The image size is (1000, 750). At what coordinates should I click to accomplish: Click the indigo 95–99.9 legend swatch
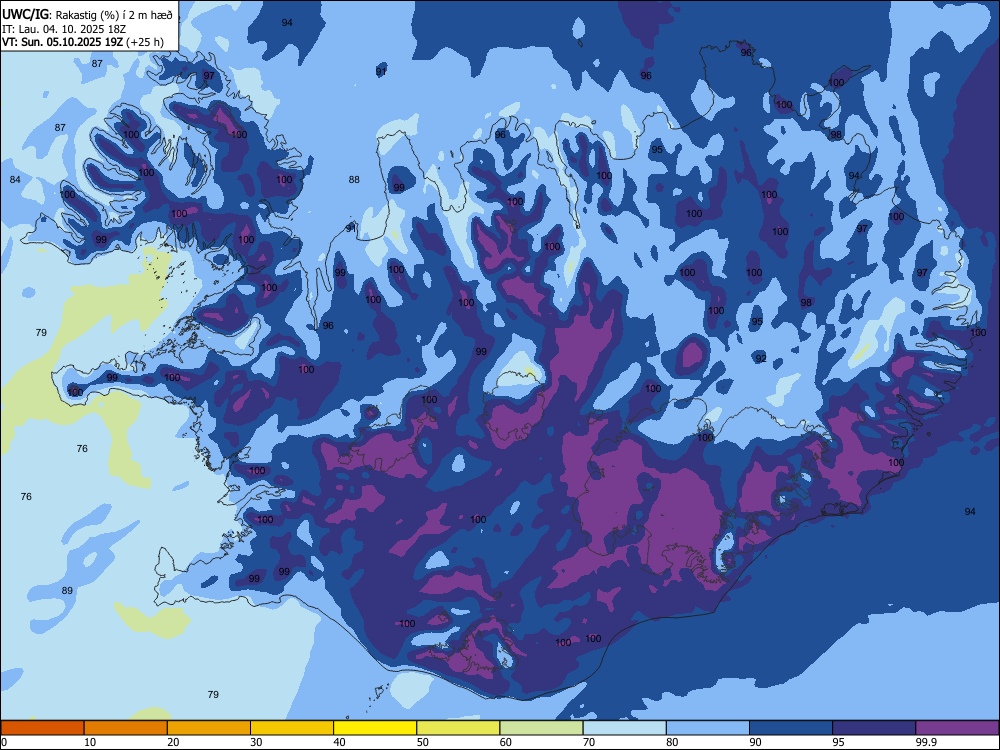[x=874, y=728]
